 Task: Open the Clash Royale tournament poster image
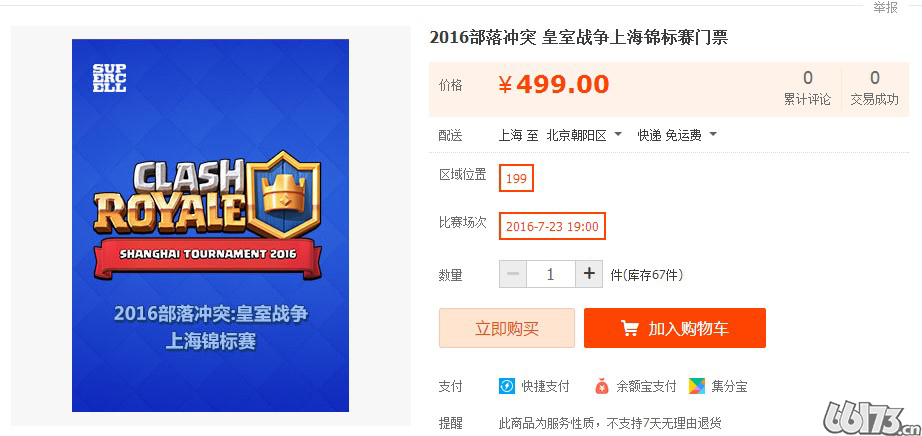tap(211, 225)
